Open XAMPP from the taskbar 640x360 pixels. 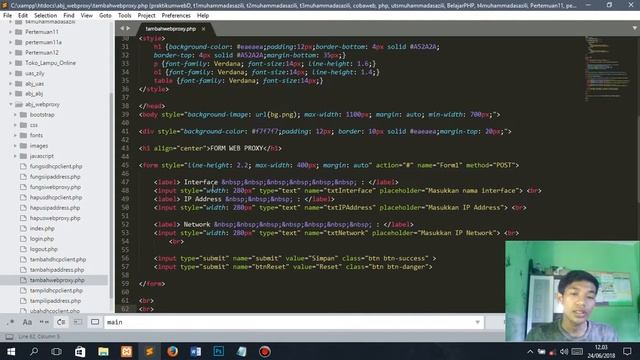click(x=127, y=351)
